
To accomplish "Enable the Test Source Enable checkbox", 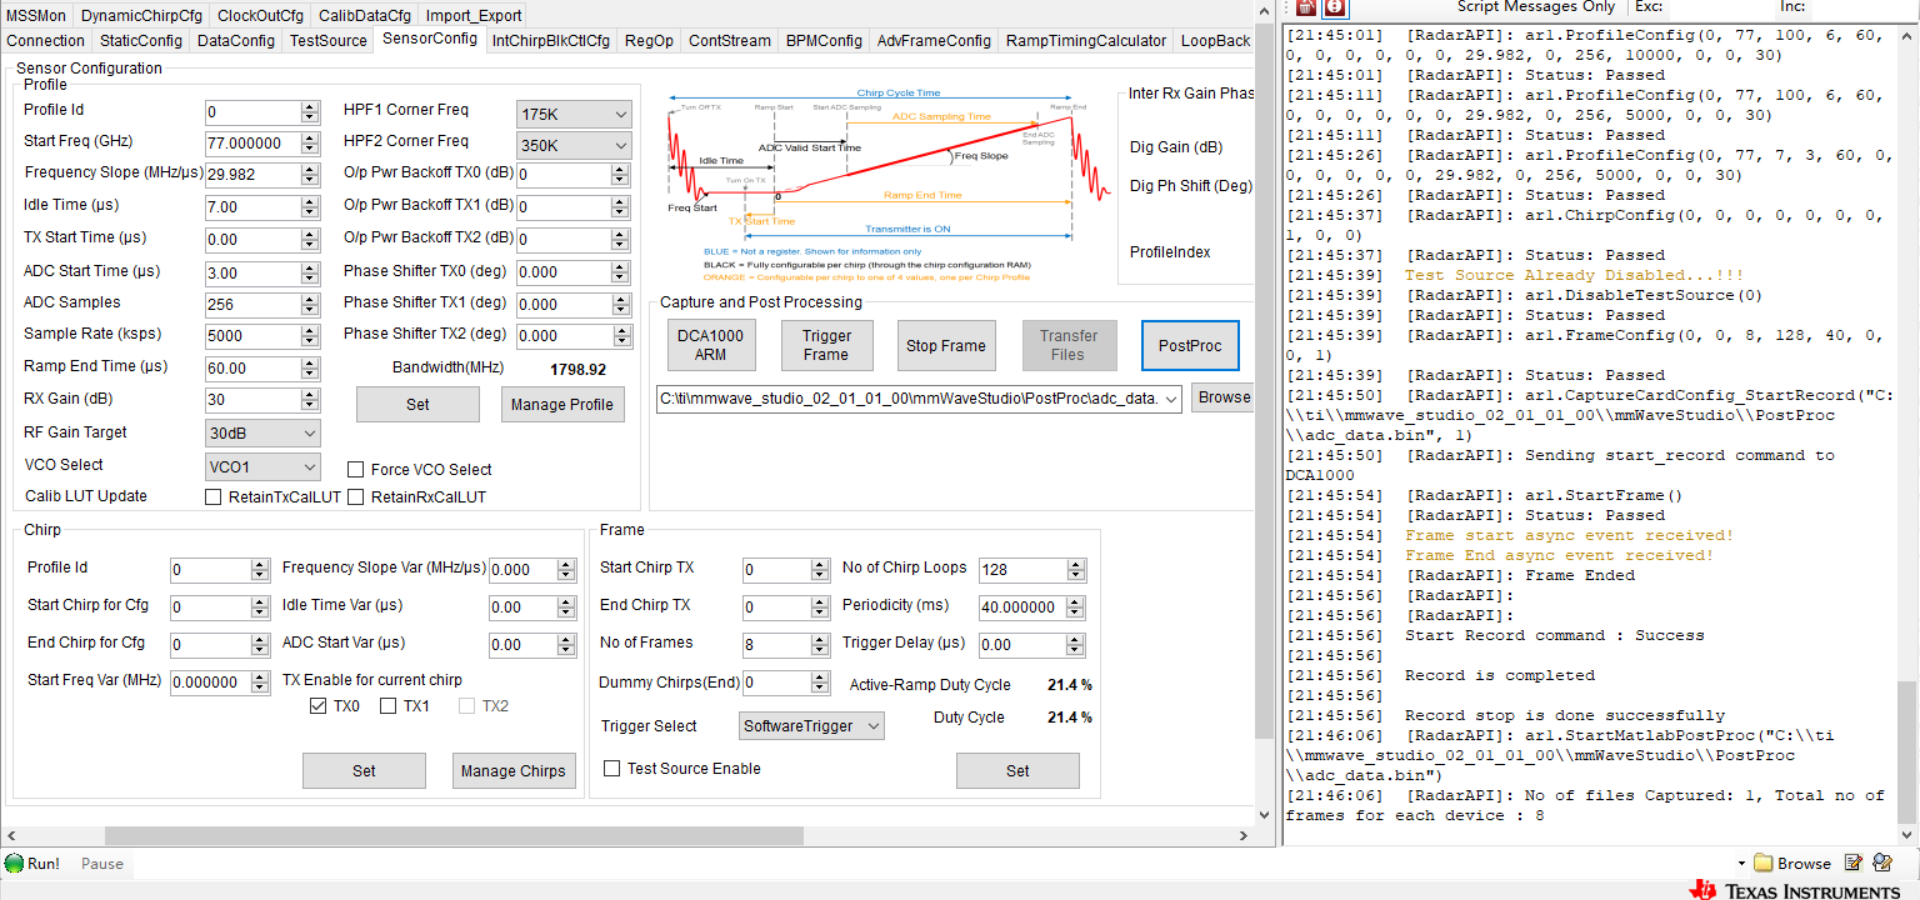I will (612, 768).
